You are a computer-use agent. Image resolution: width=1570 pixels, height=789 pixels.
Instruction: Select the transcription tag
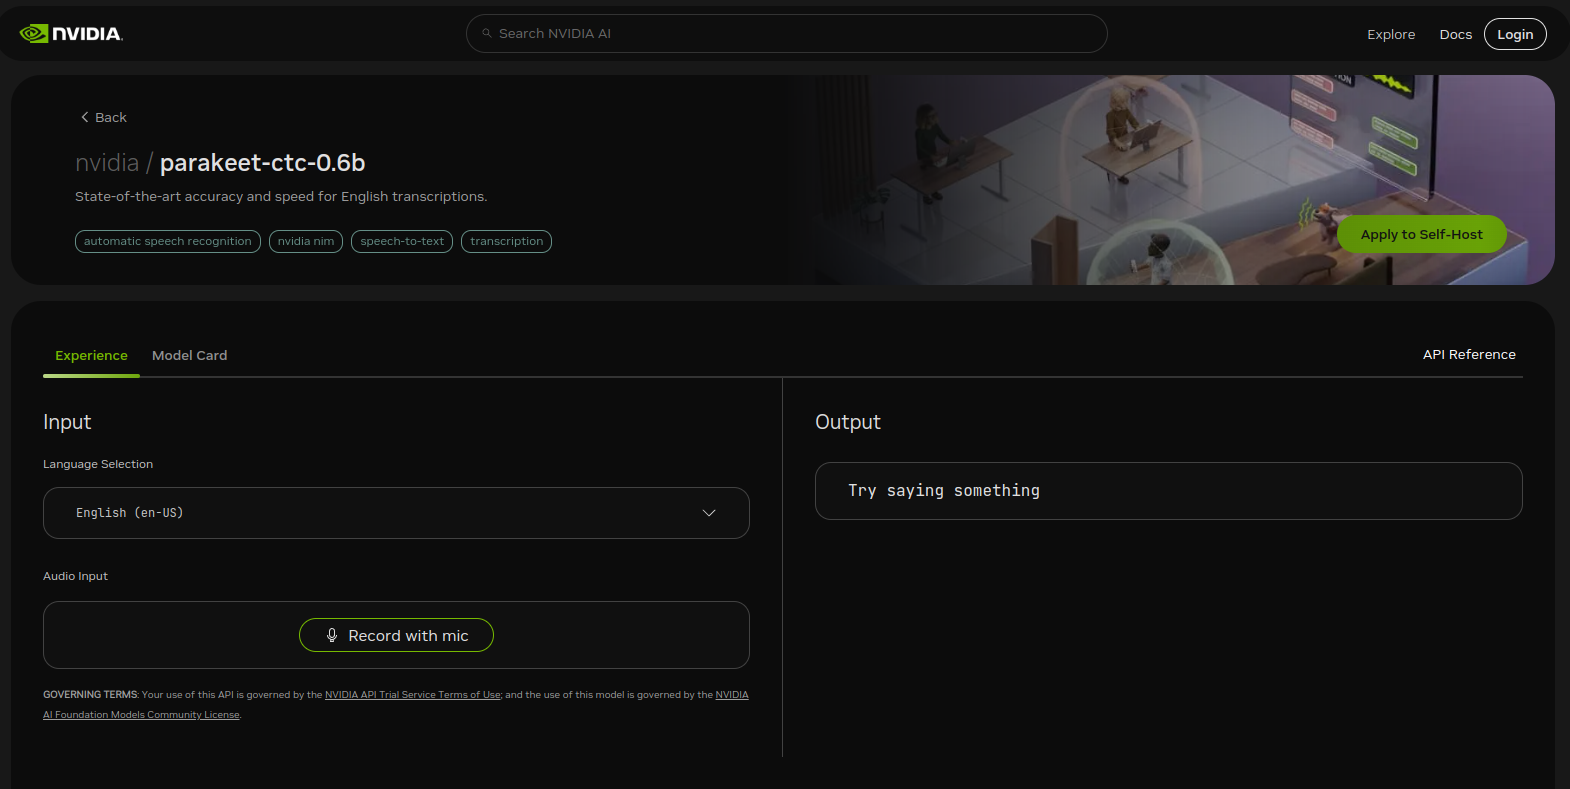click(506, 241)
